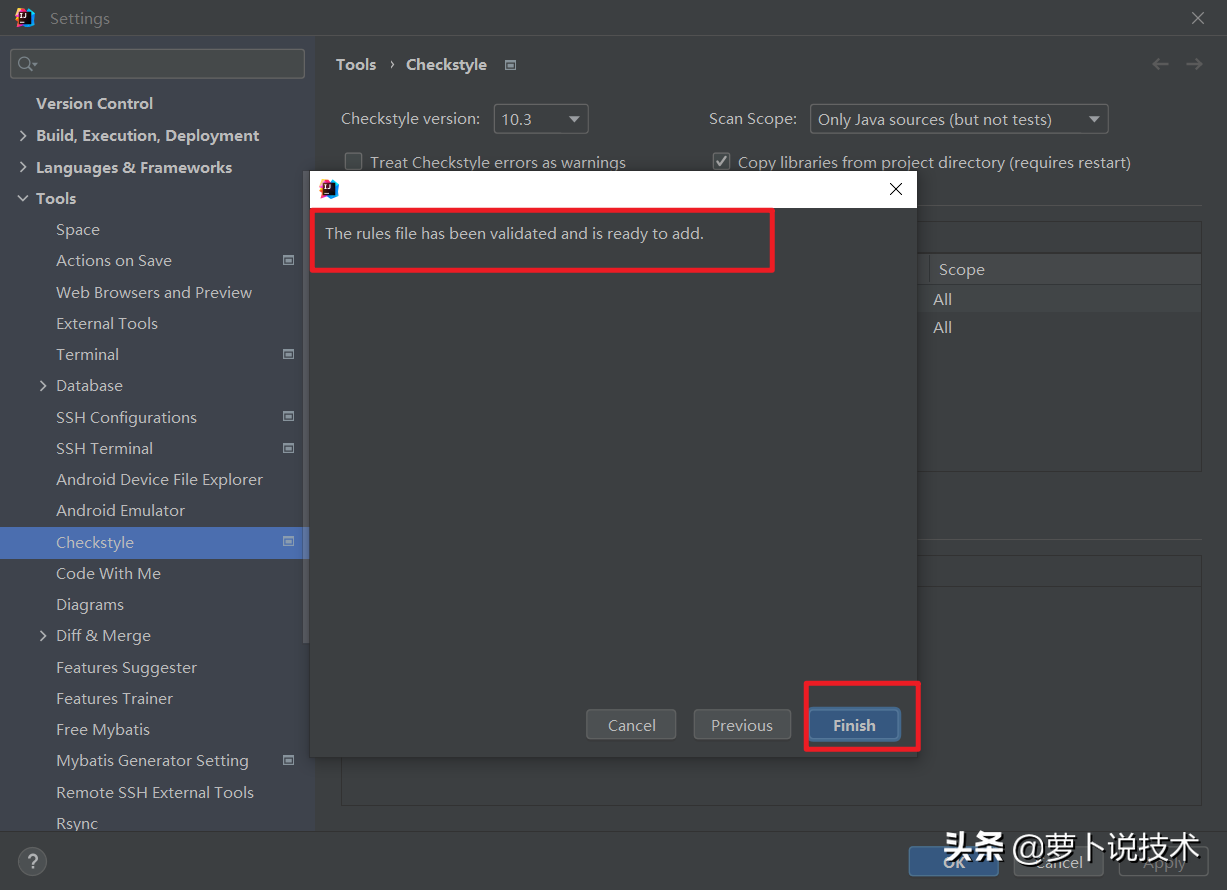The width and height of the screenshot is (1227, 890).
Task: Open Diagrams settings page
Action: (90, 605)
